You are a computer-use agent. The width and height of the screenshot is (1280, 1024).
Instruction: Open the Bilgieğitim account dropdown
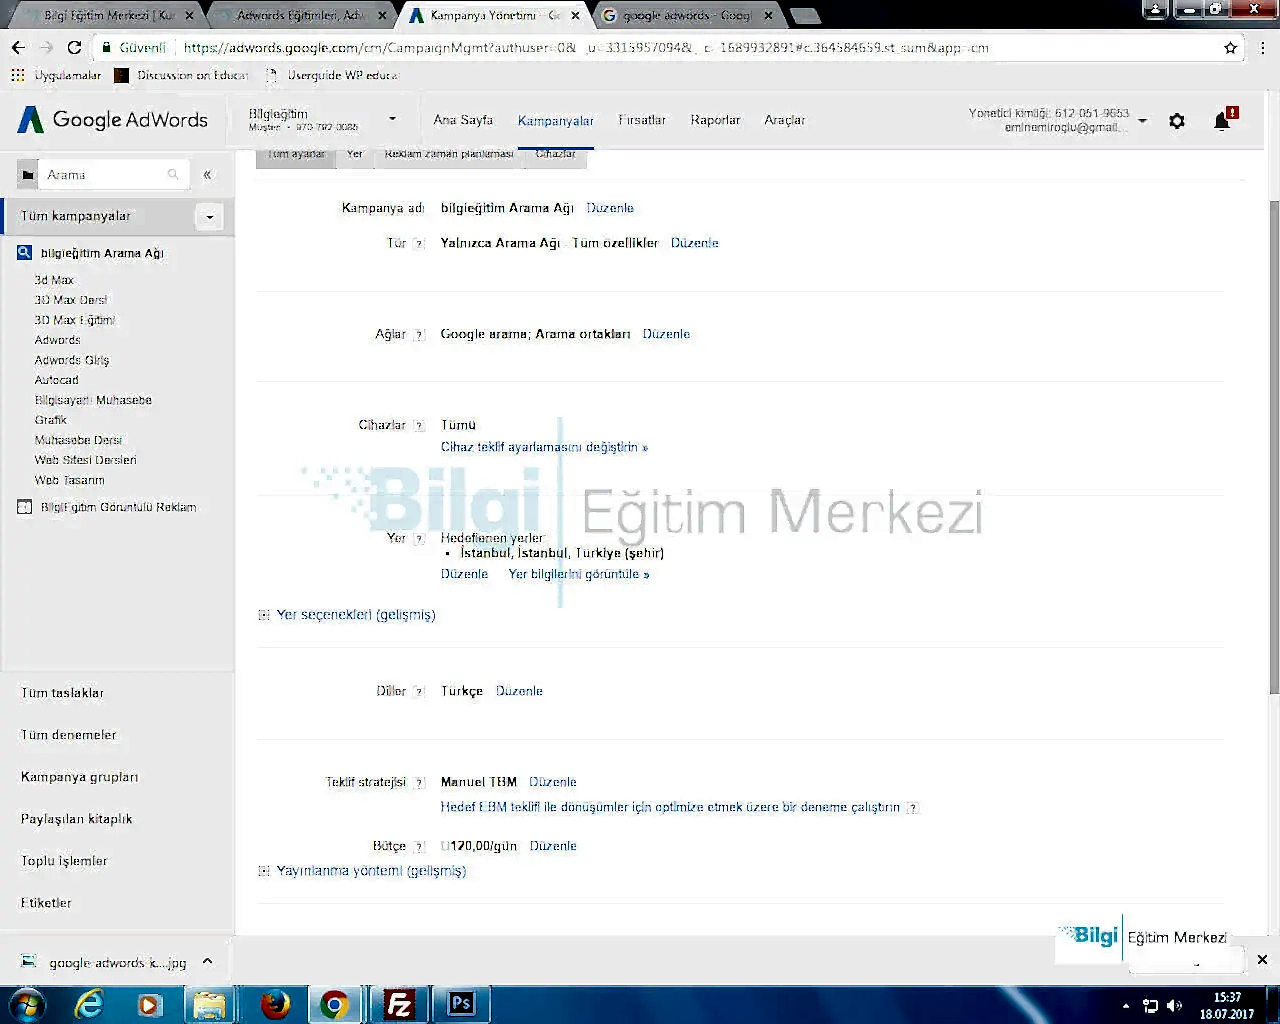coord(392,119)
